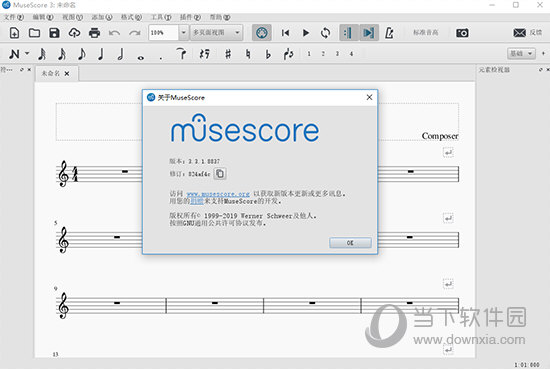Open the 编辑 menu
Screen dimensions: 550x369
[43, 17]
